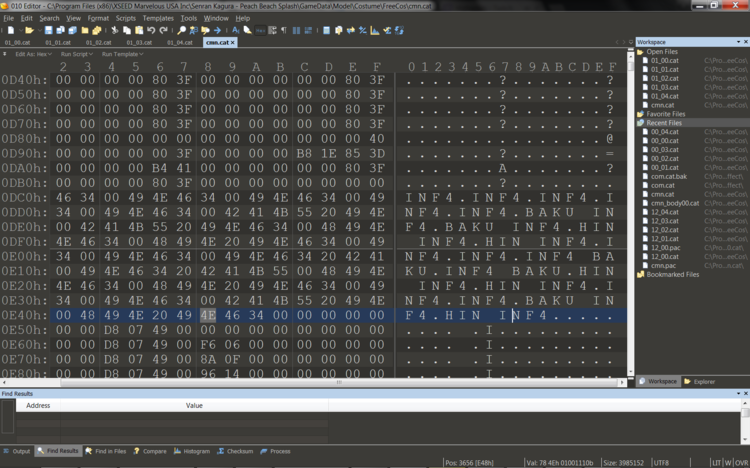
Task: Open the Histogram bottom tab
Action: pyautogui.click(x=192, y=451)
